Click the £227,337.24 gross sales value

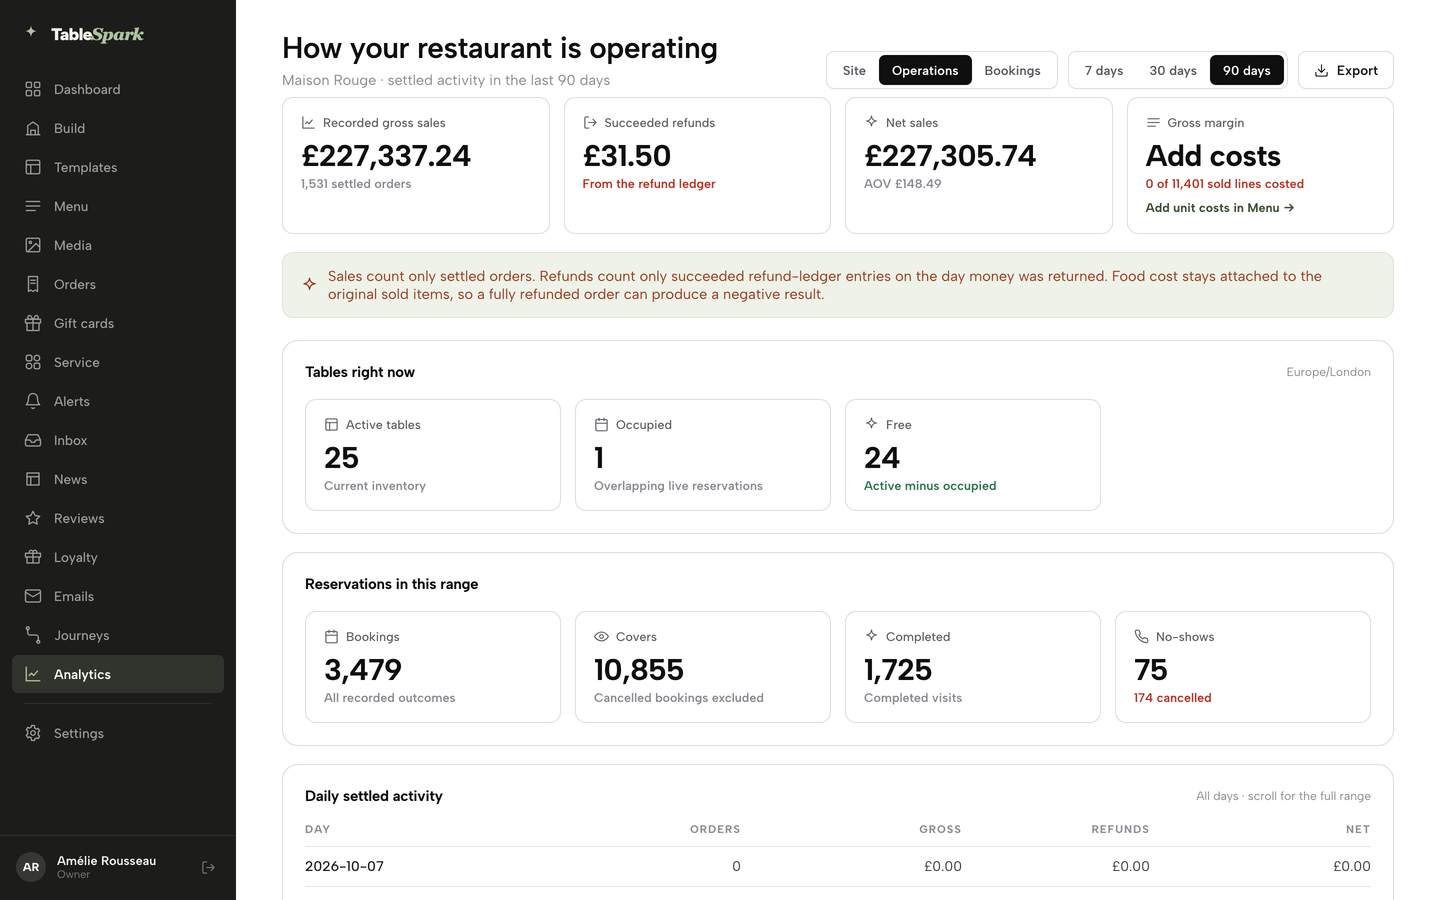(386, 156)
